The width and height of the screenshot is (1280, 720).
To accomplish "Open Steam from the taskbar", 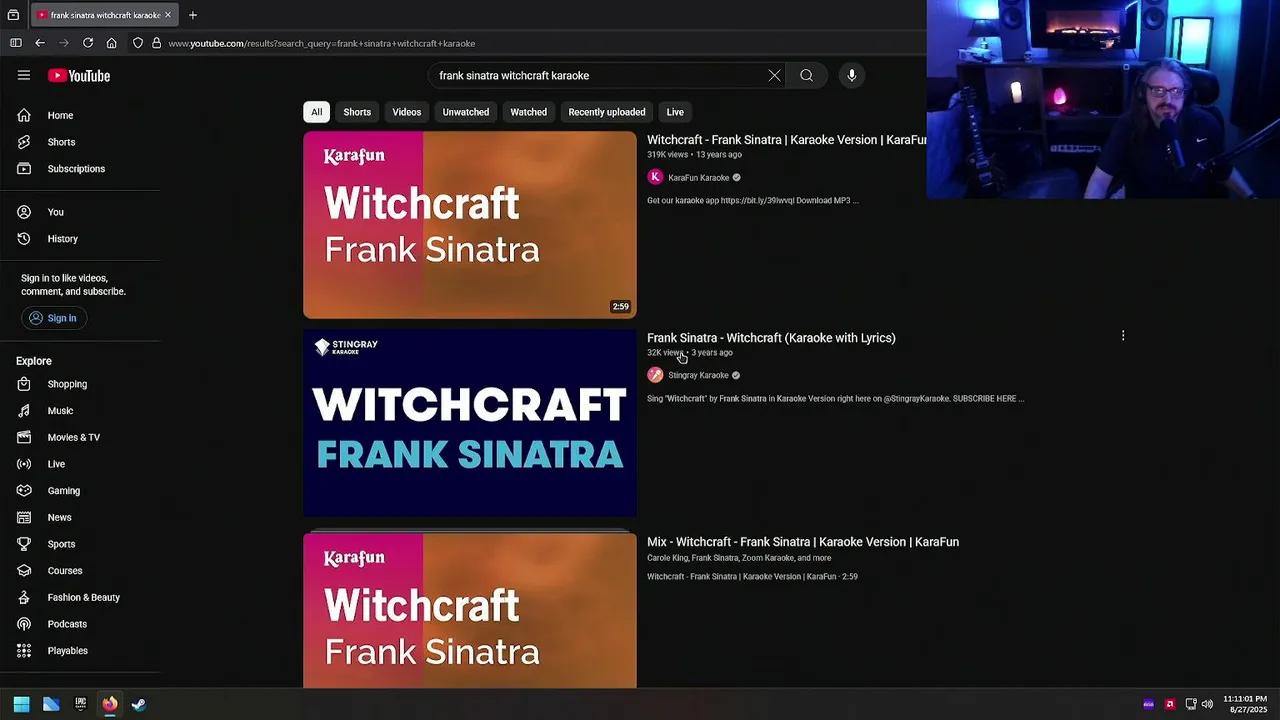I will pyautogui.click(x=139, y=704).
